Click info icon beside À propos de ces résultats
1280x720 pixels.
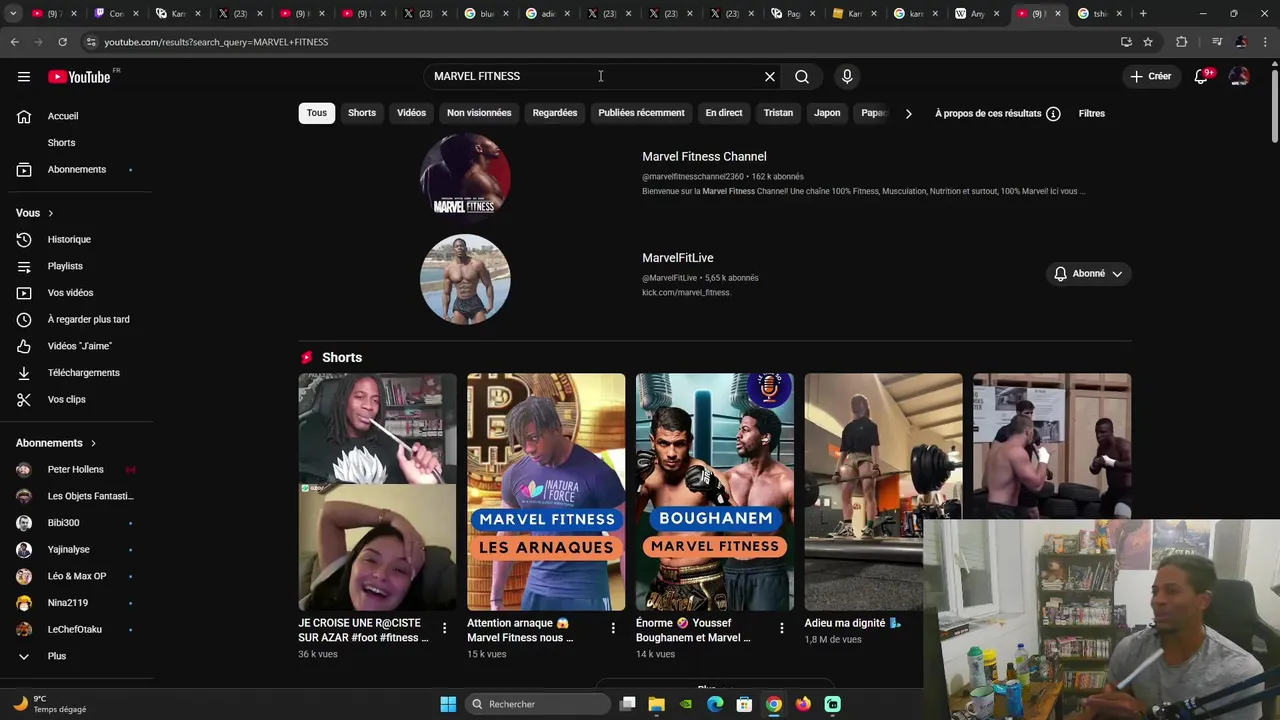[1053, 113]
